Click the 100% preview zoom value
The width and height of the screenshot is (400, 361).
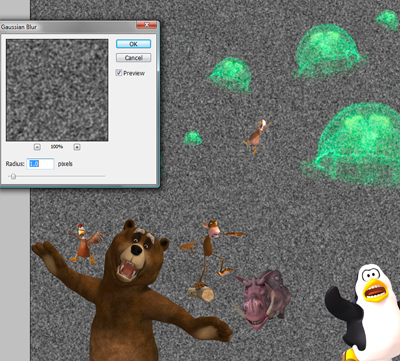click(57, 147)
